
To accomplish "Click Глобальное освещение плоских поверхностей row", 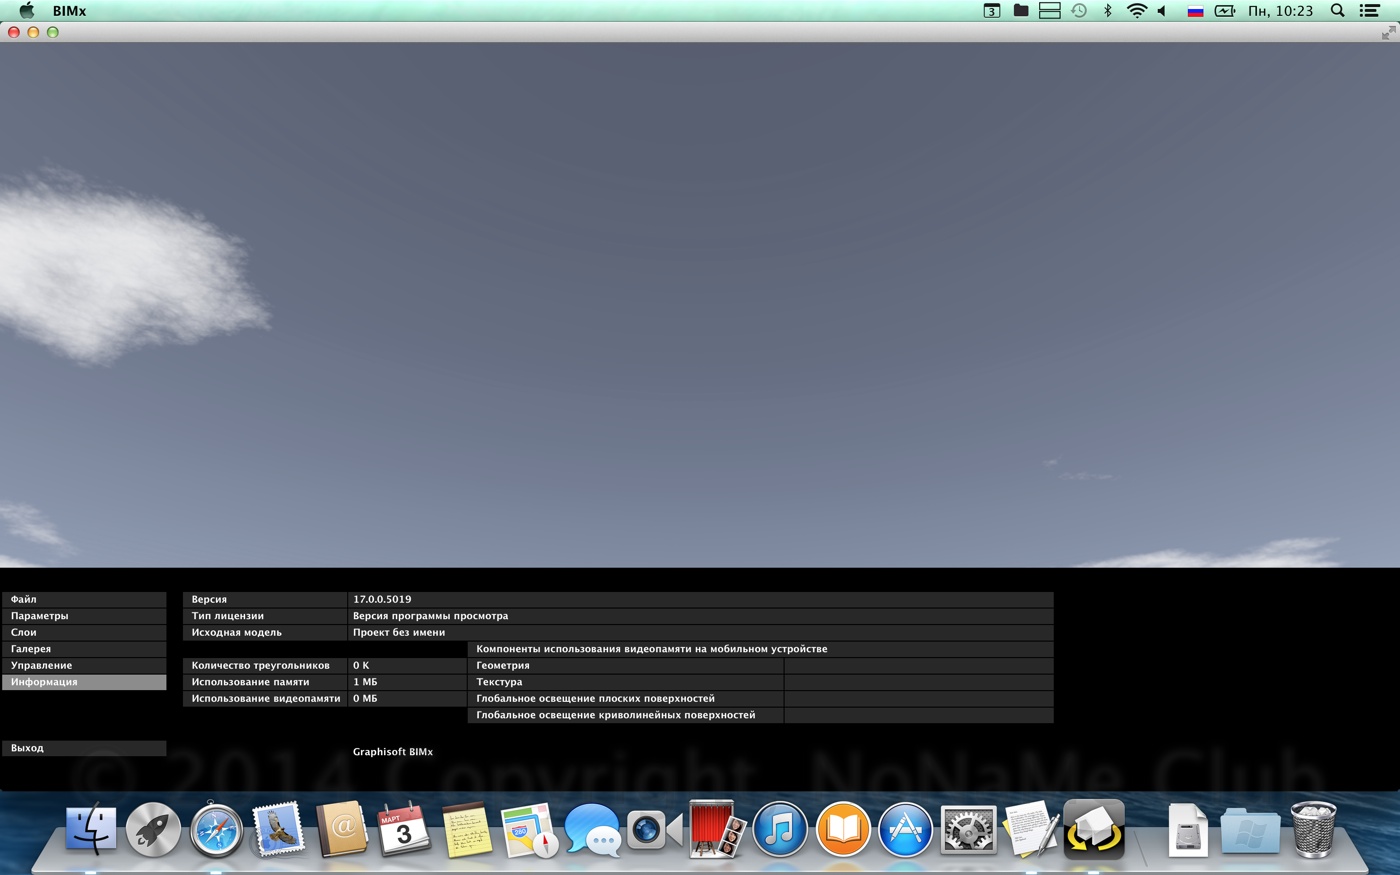I will coord(761,699).
